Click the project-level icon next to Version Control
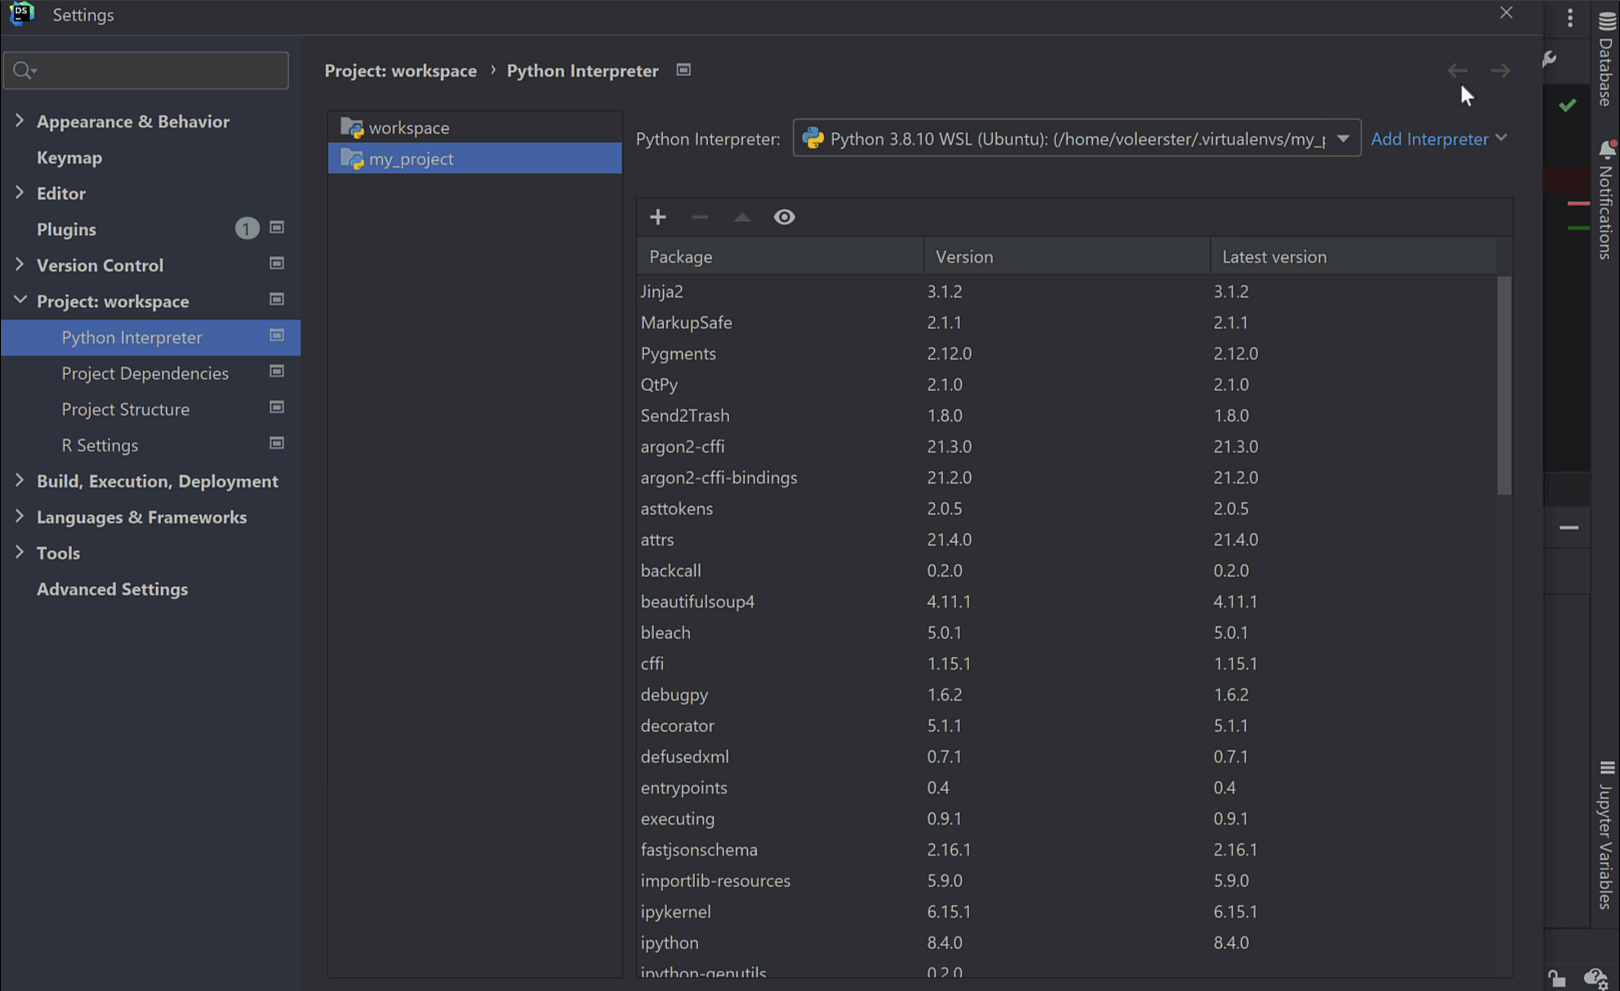 click(x=277, y=264)
